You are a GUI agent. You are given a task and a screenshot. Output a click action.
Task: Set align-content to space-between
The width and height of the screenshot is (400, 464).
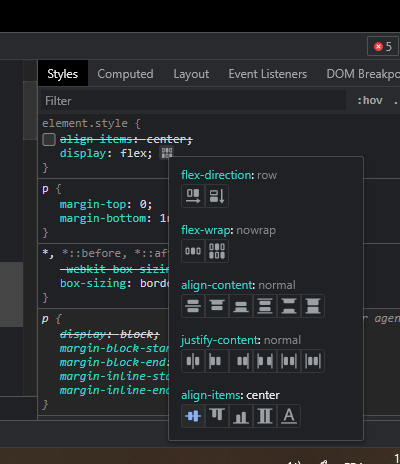pos(289,306)
